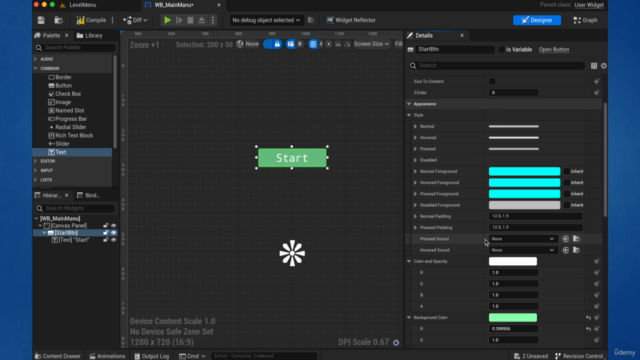The height and width of the screenshot is (360, 640).
Task: Expand the Normal style row
Action: (415, 127)
